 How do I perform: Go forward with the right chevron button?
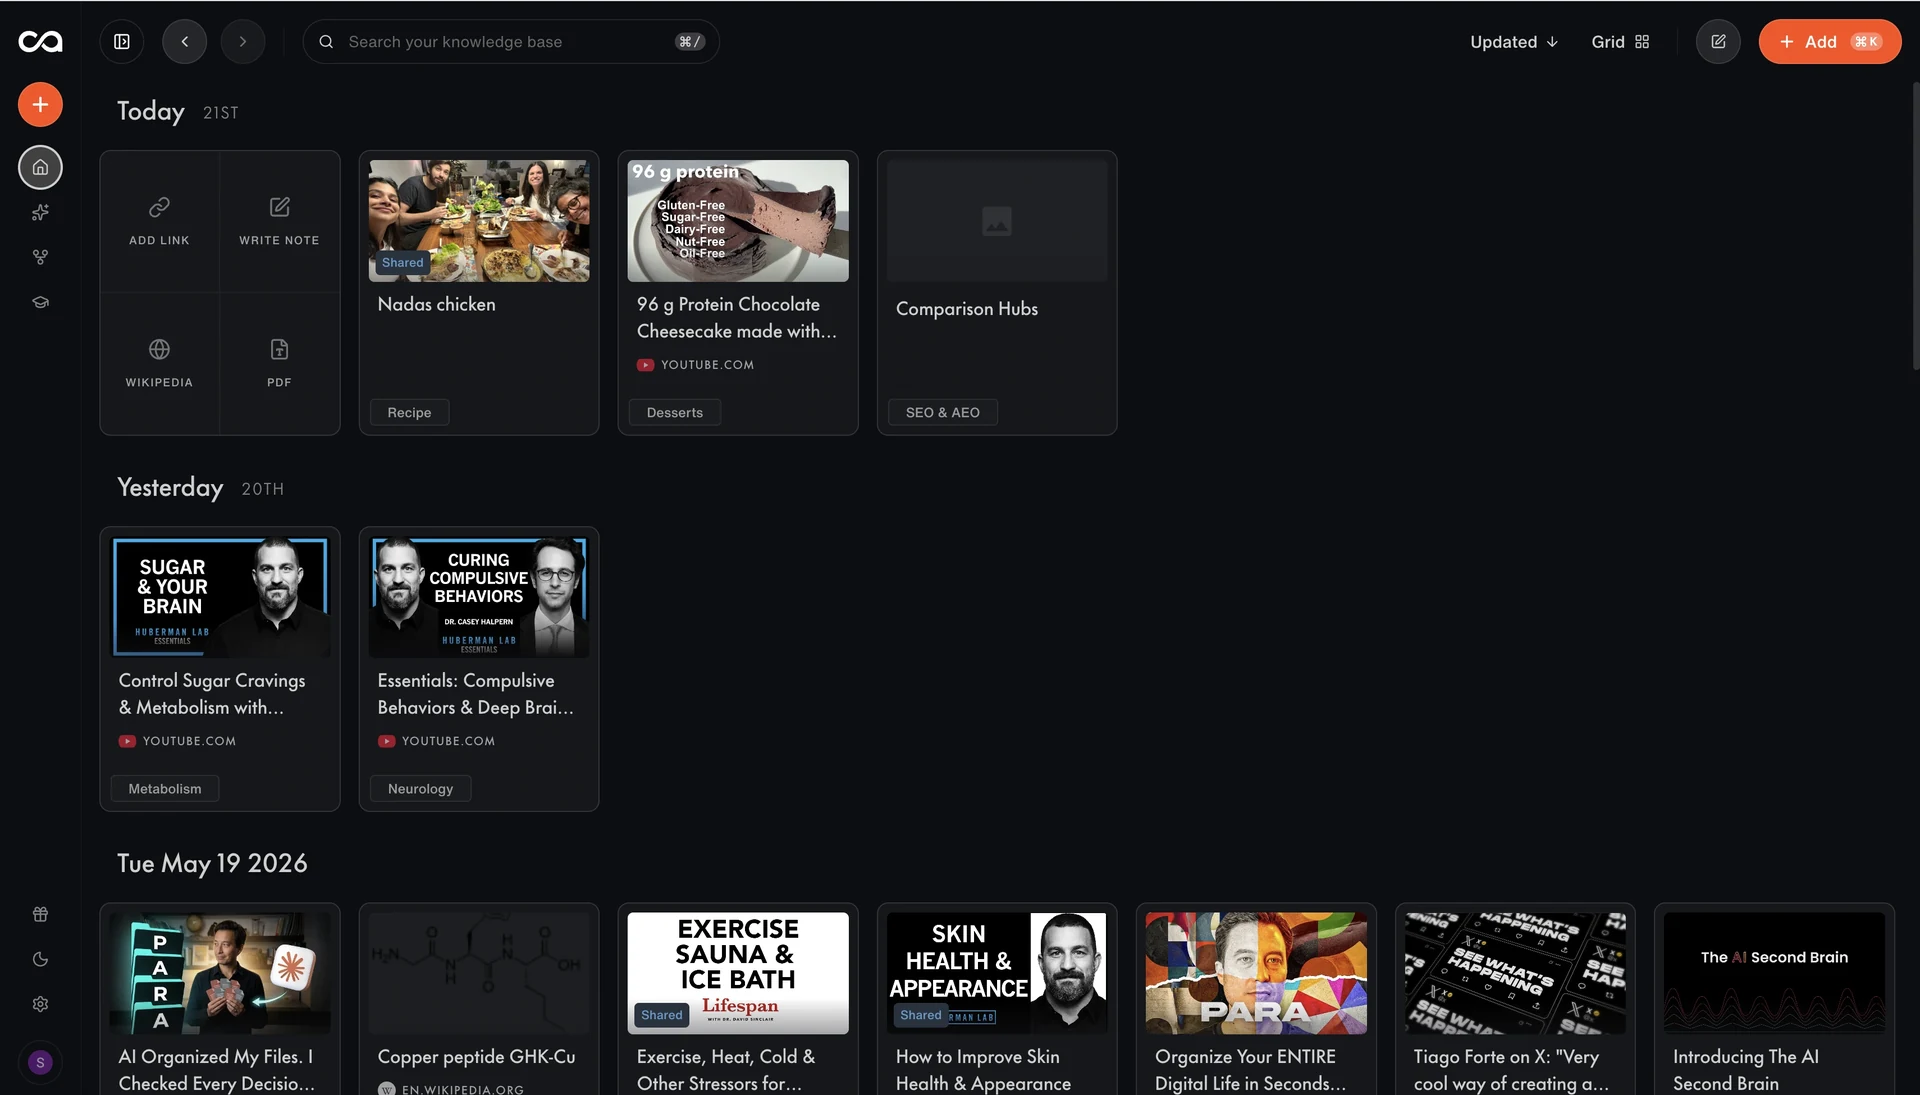coord(243,41)
